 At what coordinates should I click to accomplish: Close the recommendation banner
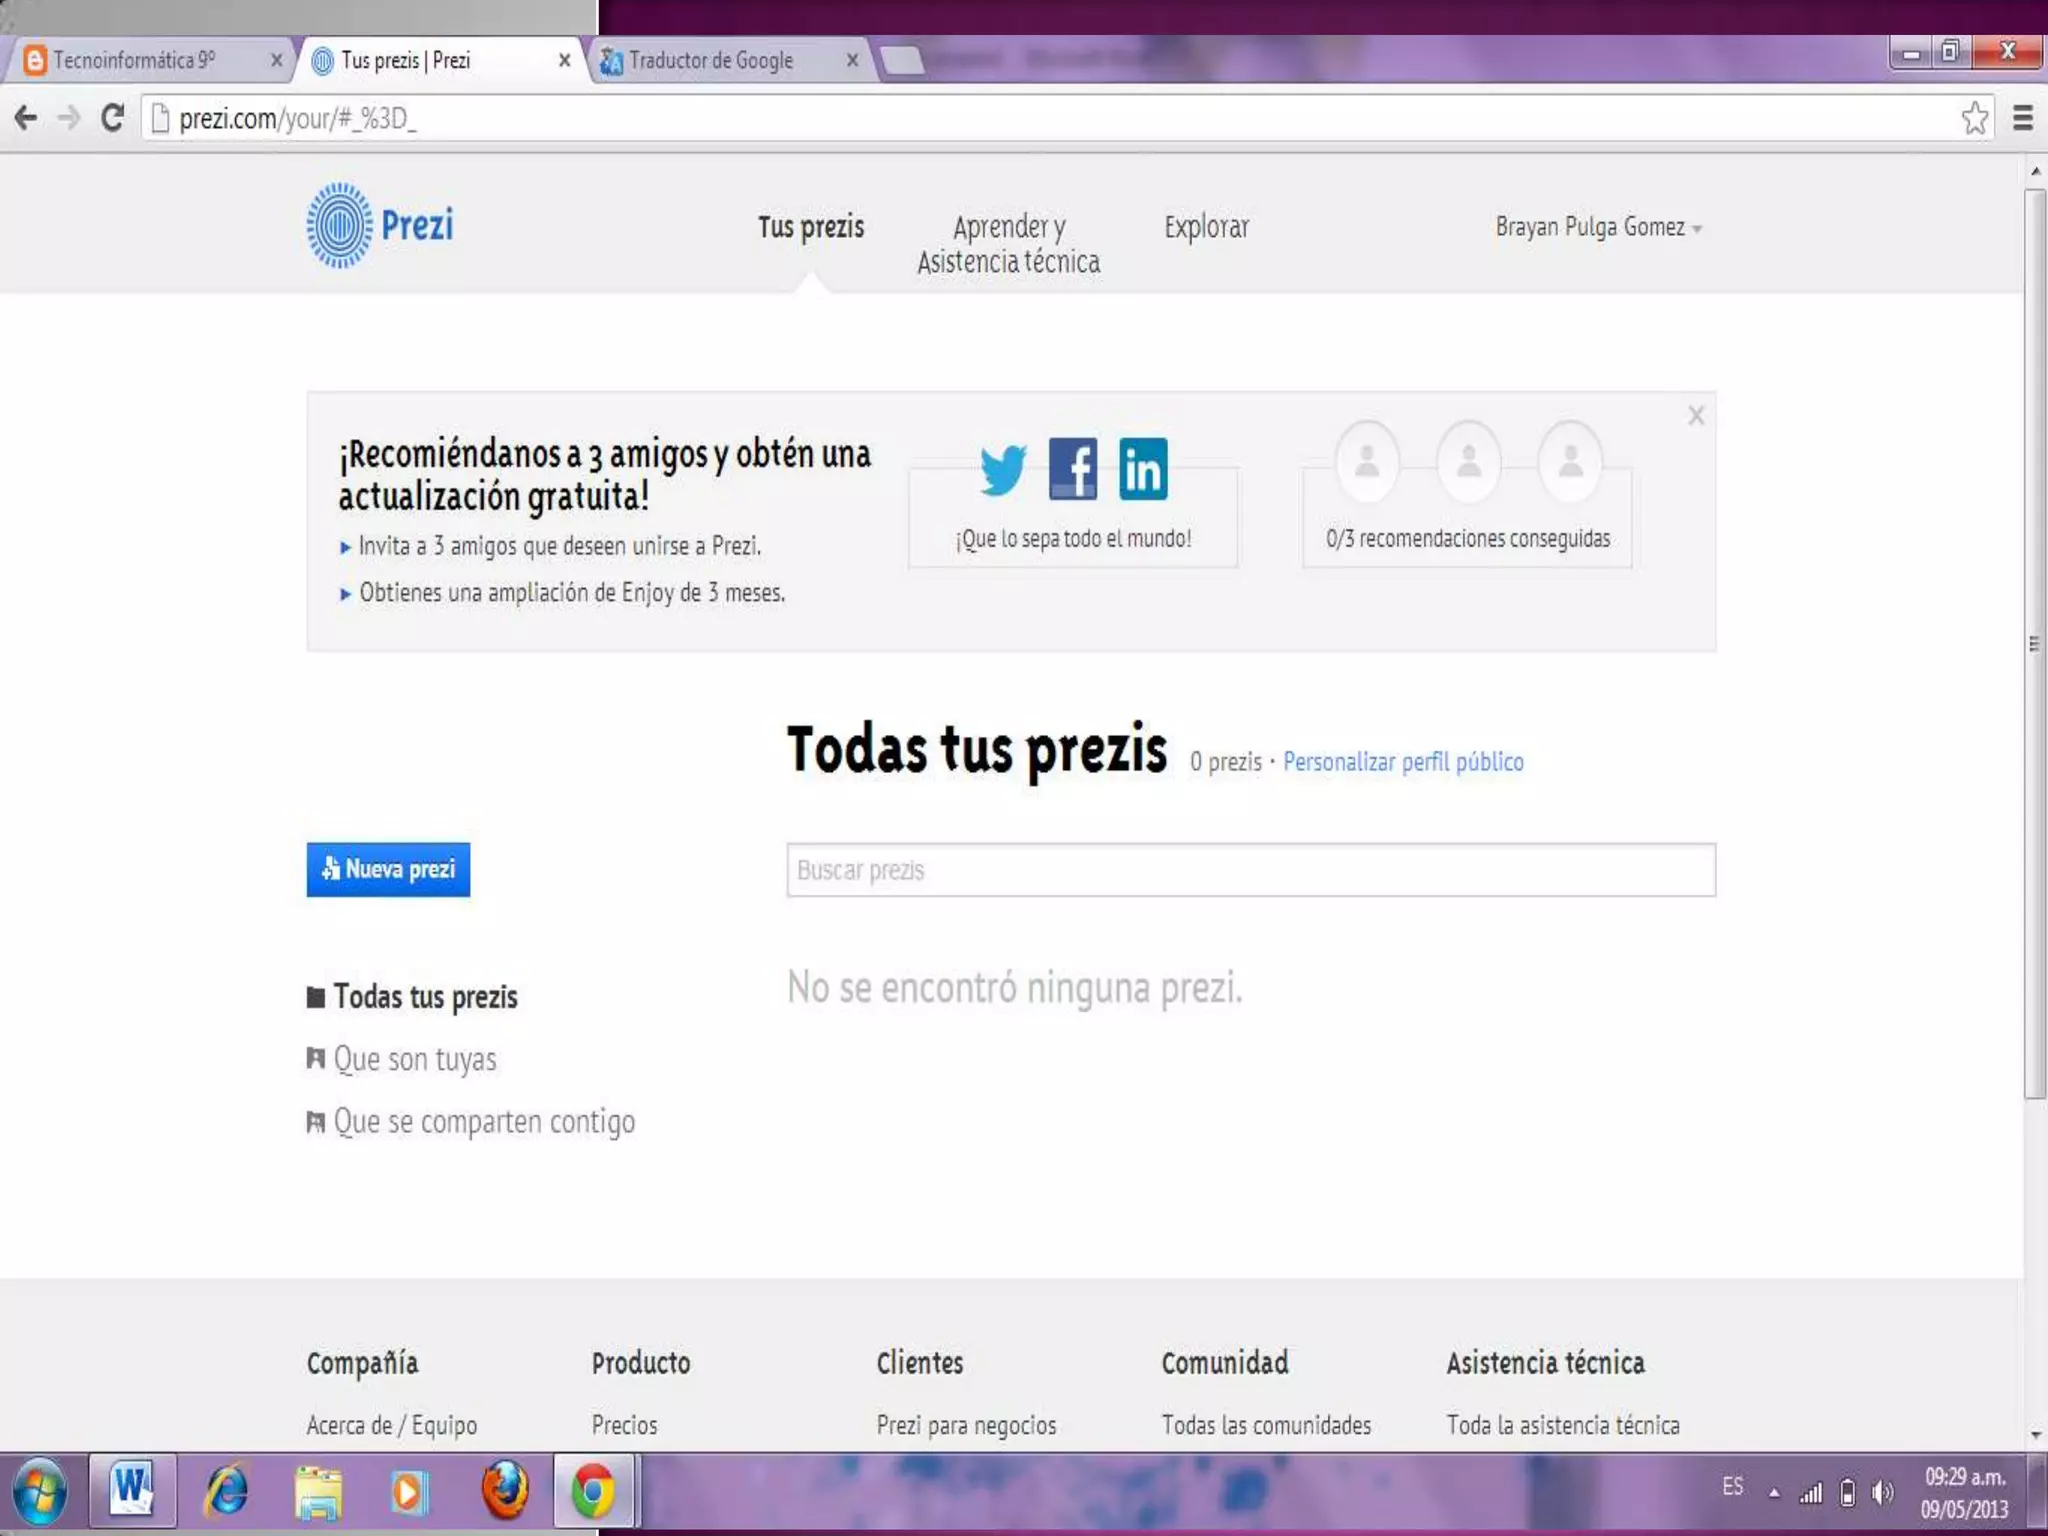pyautogui.click(x=1696, y=416)
